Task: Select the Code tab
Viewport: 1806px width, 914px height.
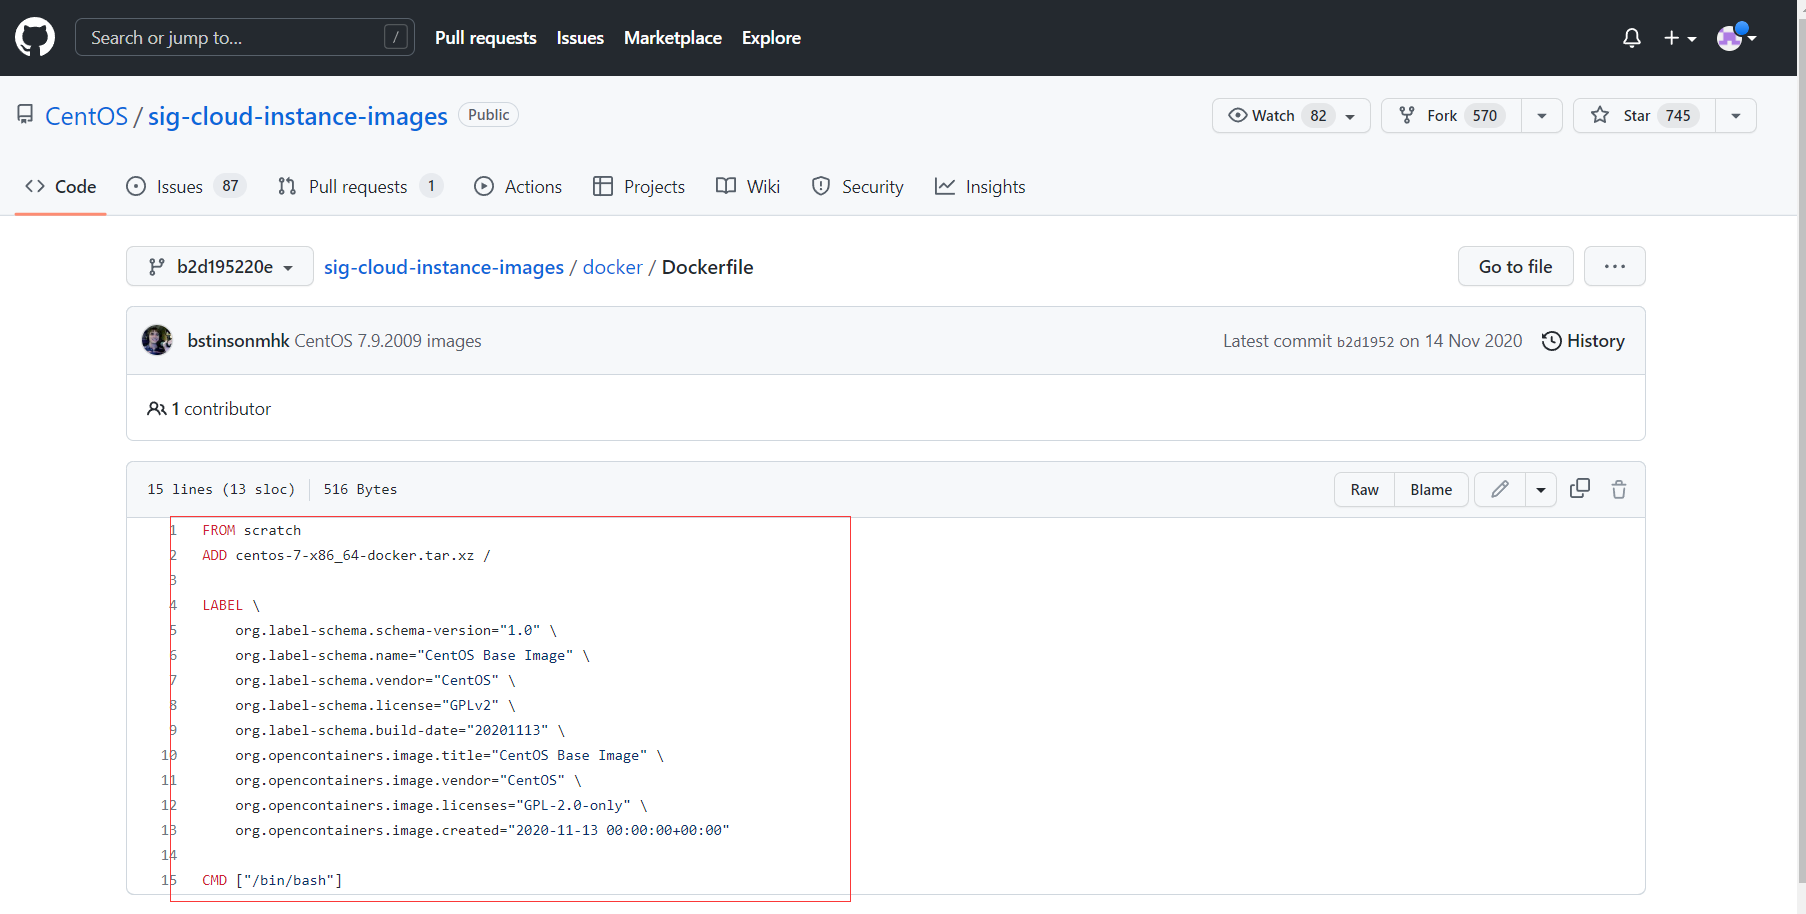Action: pos(61,187)
